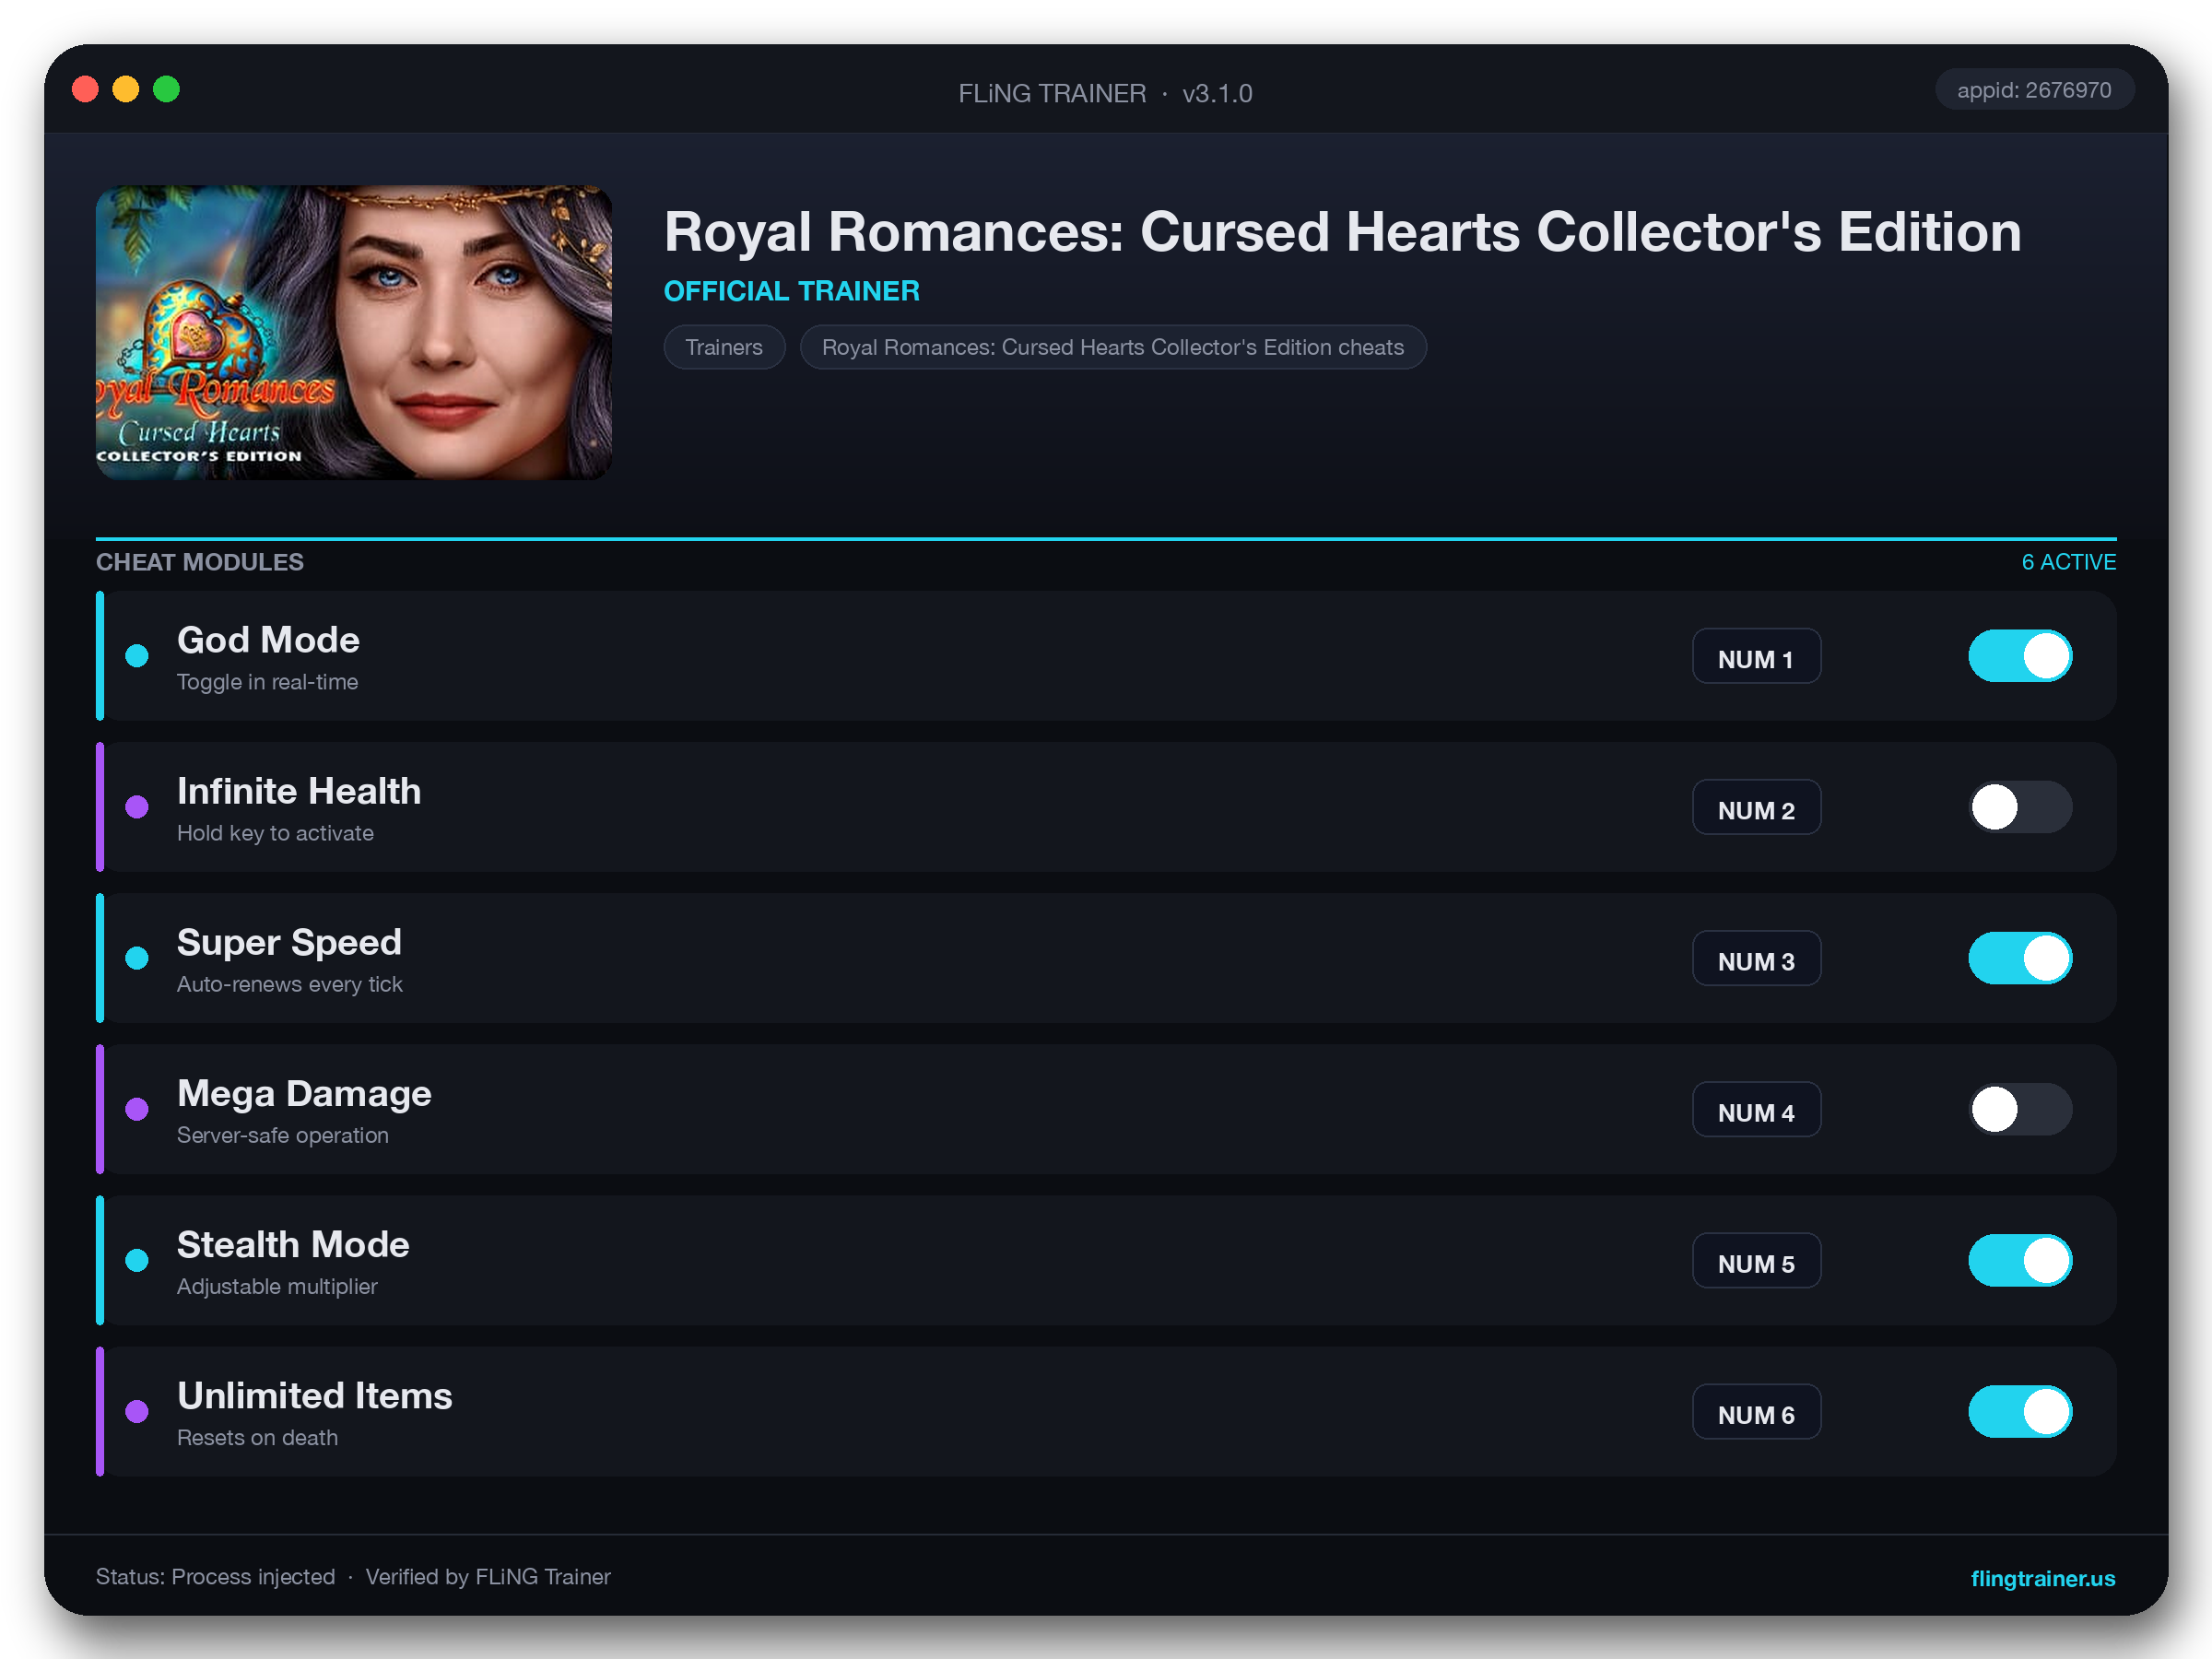Click the "6 ACTIVE" counter
2212x1659 pixels.
point(2068,562)
